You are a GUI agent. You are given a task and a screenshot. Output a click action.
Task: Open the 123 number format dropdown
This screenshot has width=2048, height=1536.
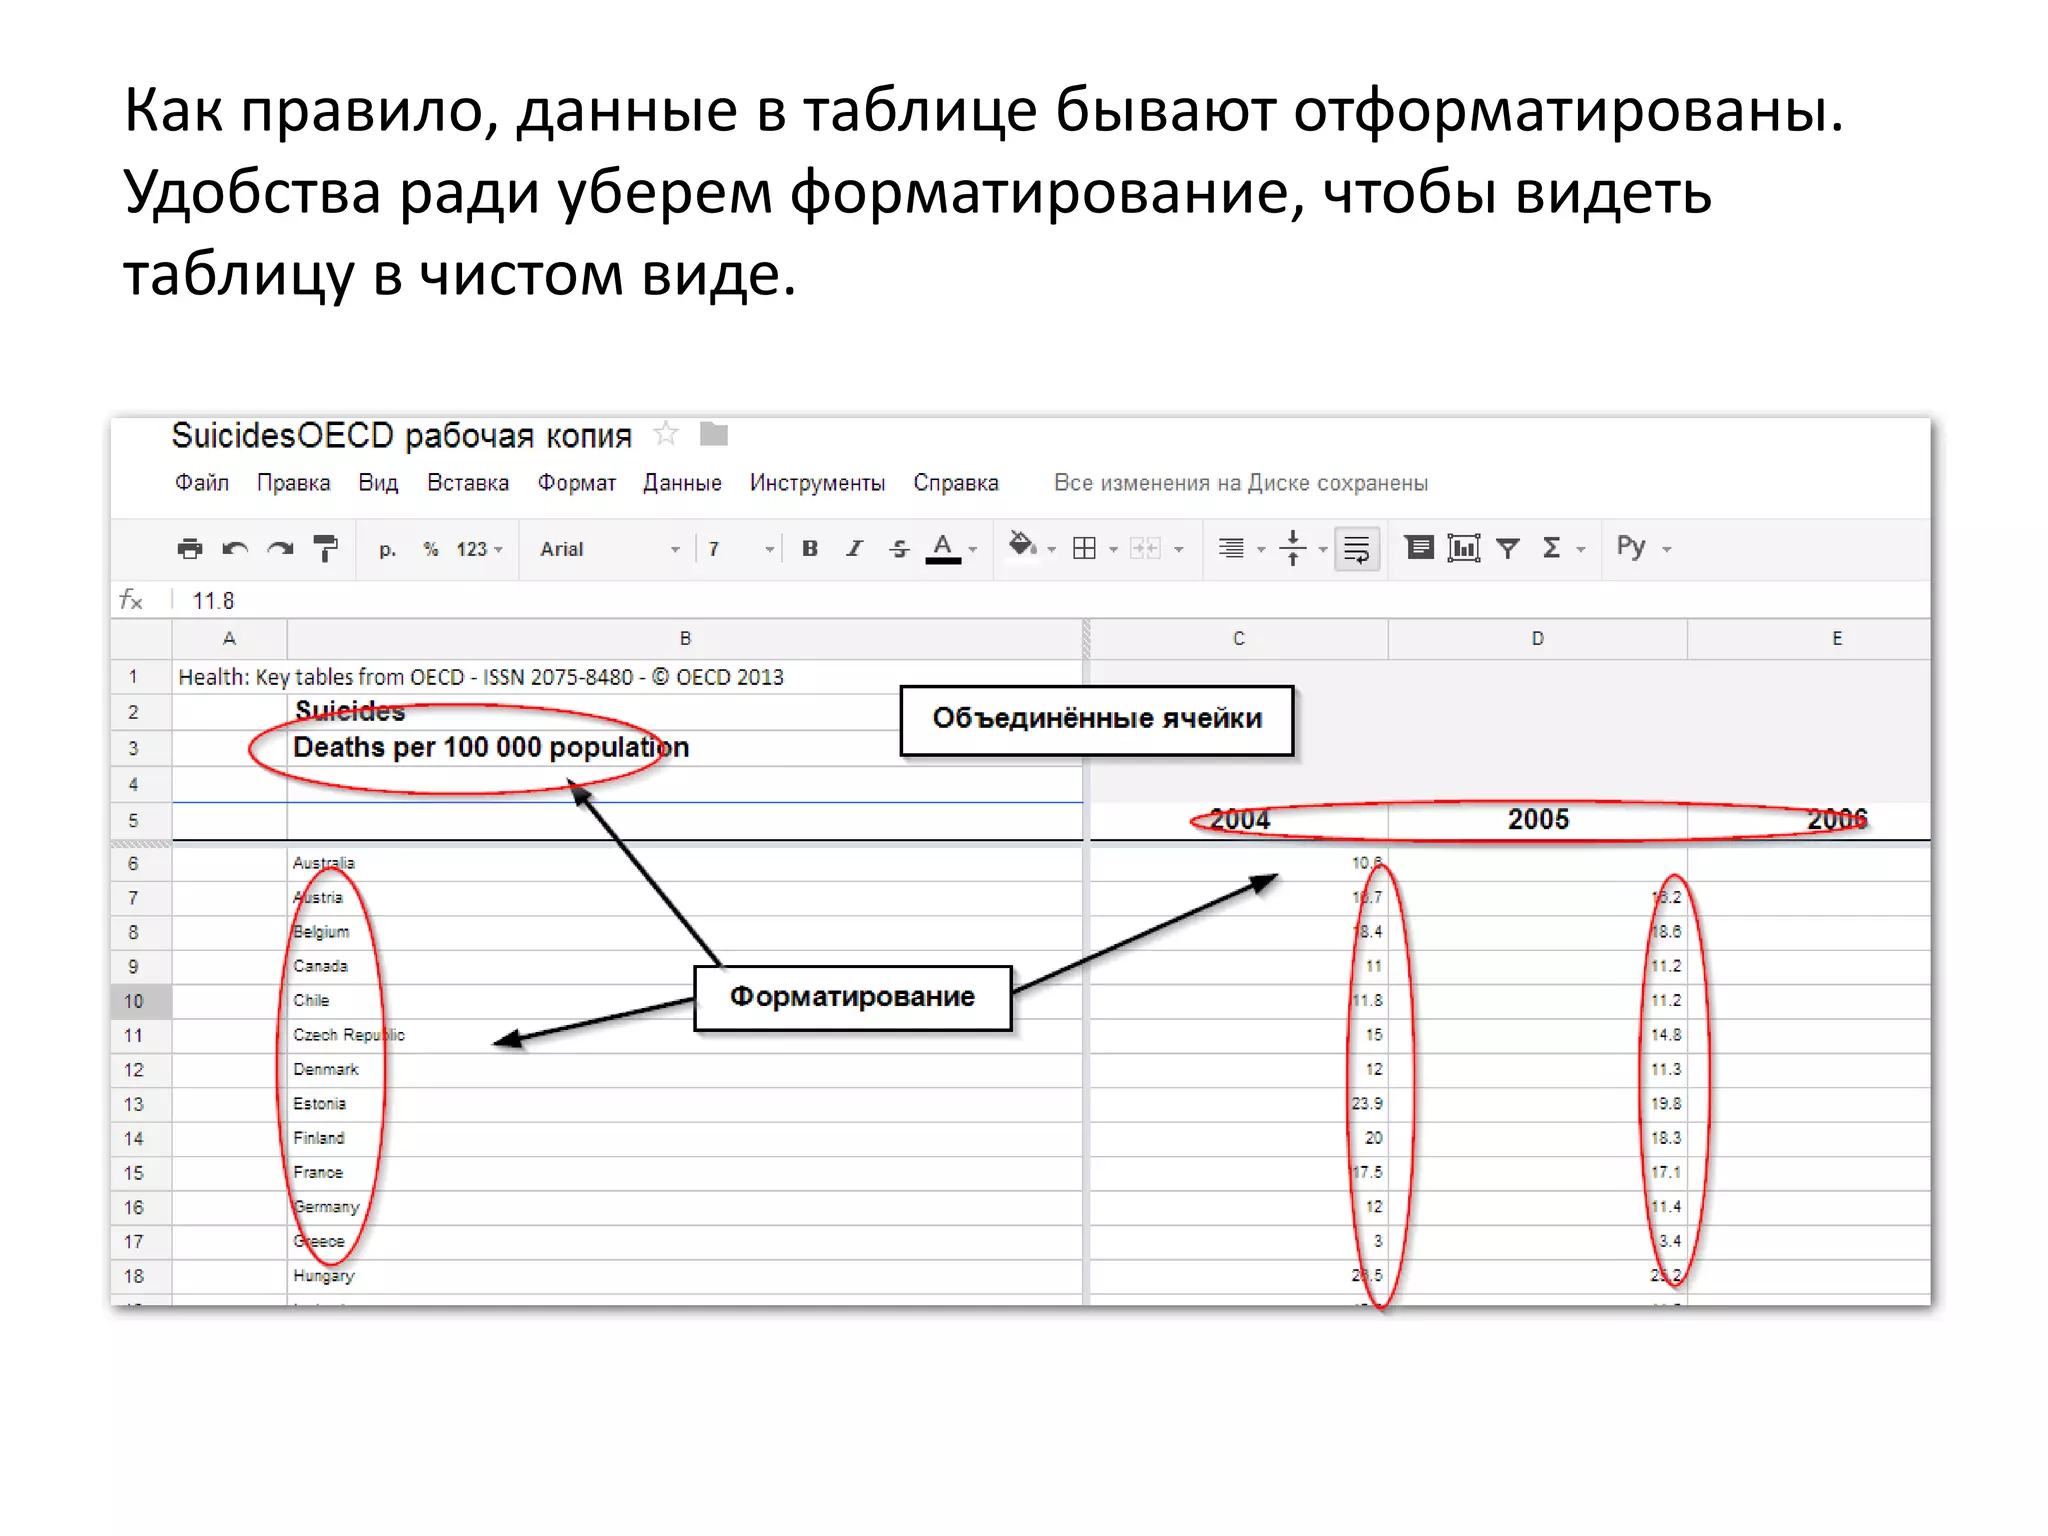point(479,549)
